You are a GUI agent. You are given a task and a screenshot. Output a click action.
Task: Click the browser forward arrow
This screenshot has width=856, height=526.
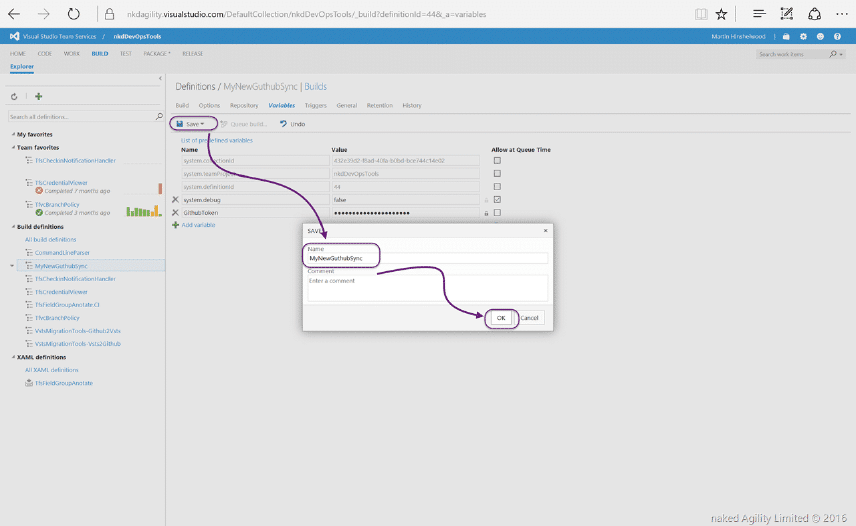tap(44, 14)
